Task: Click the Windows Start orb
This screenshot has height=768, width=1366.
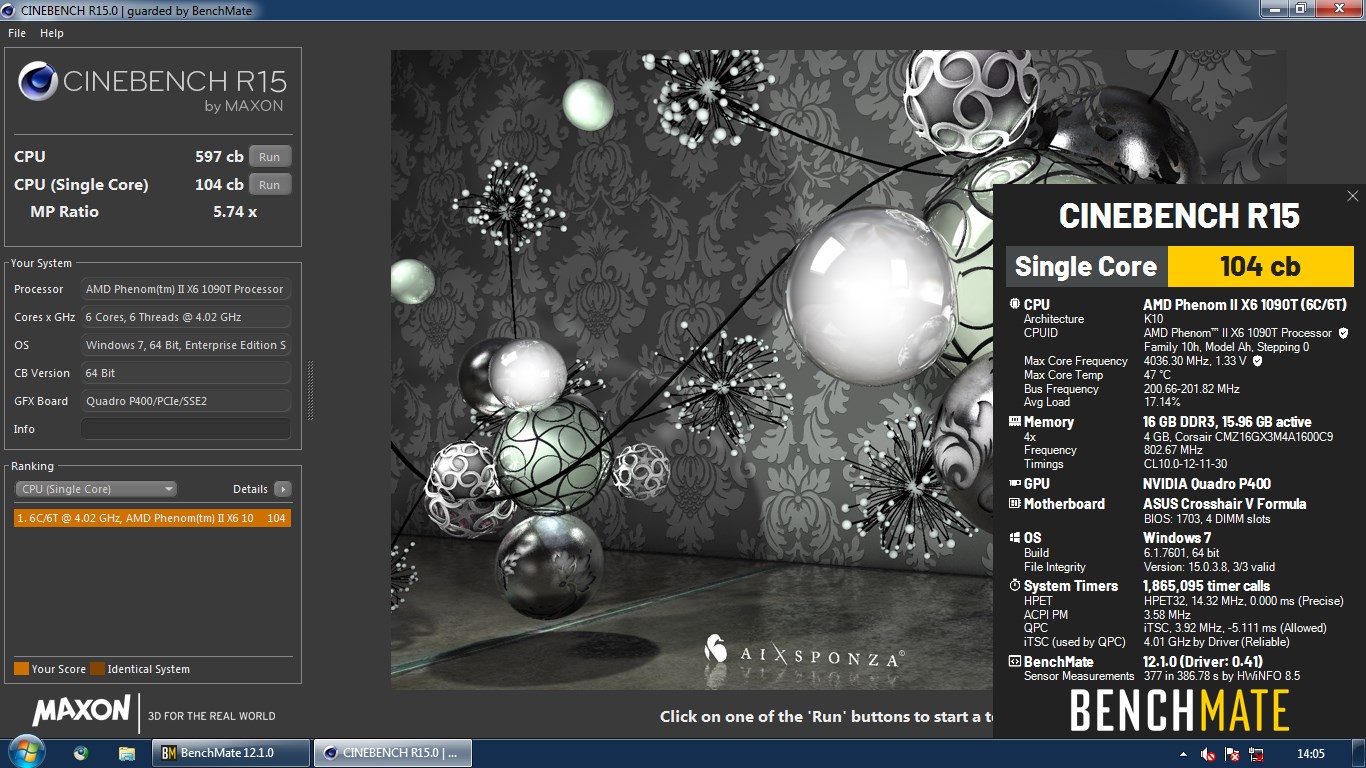Action: (x=25, y=752)
